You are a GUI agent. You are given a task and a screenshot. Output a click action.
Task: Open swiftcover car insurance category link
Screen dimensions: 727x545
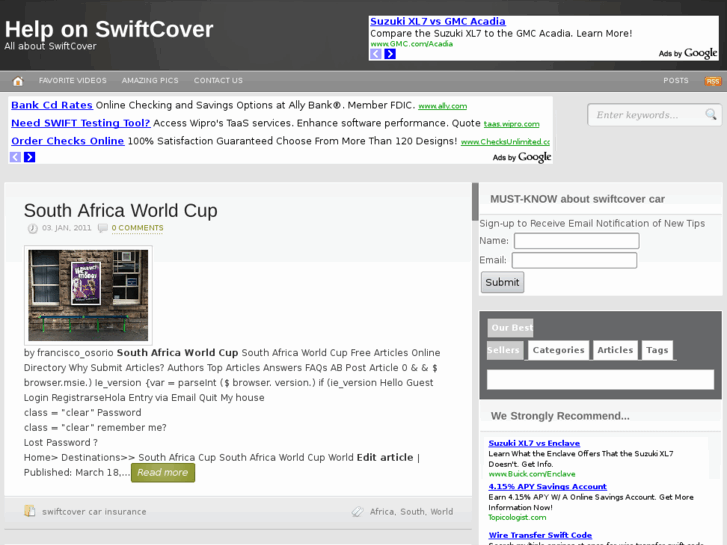[x=94, y=512]
